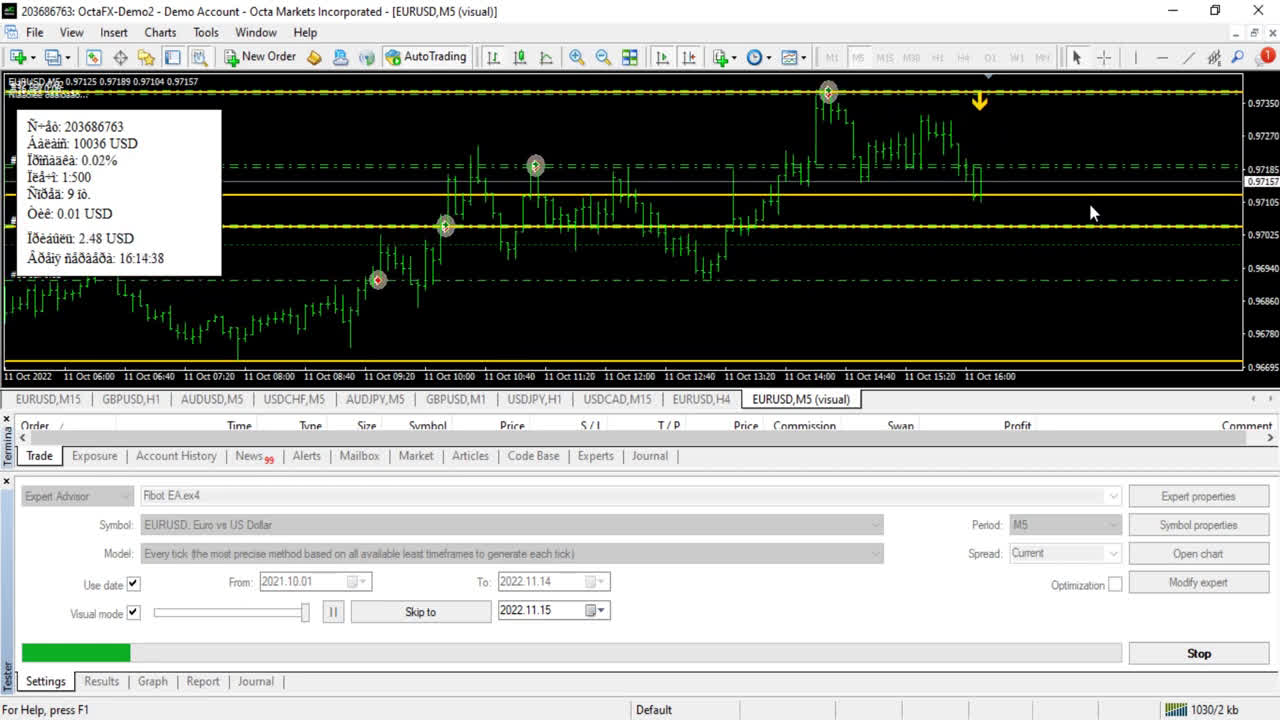
Task: Switch timeframe to H4 on toolbar
Action: 964,58
